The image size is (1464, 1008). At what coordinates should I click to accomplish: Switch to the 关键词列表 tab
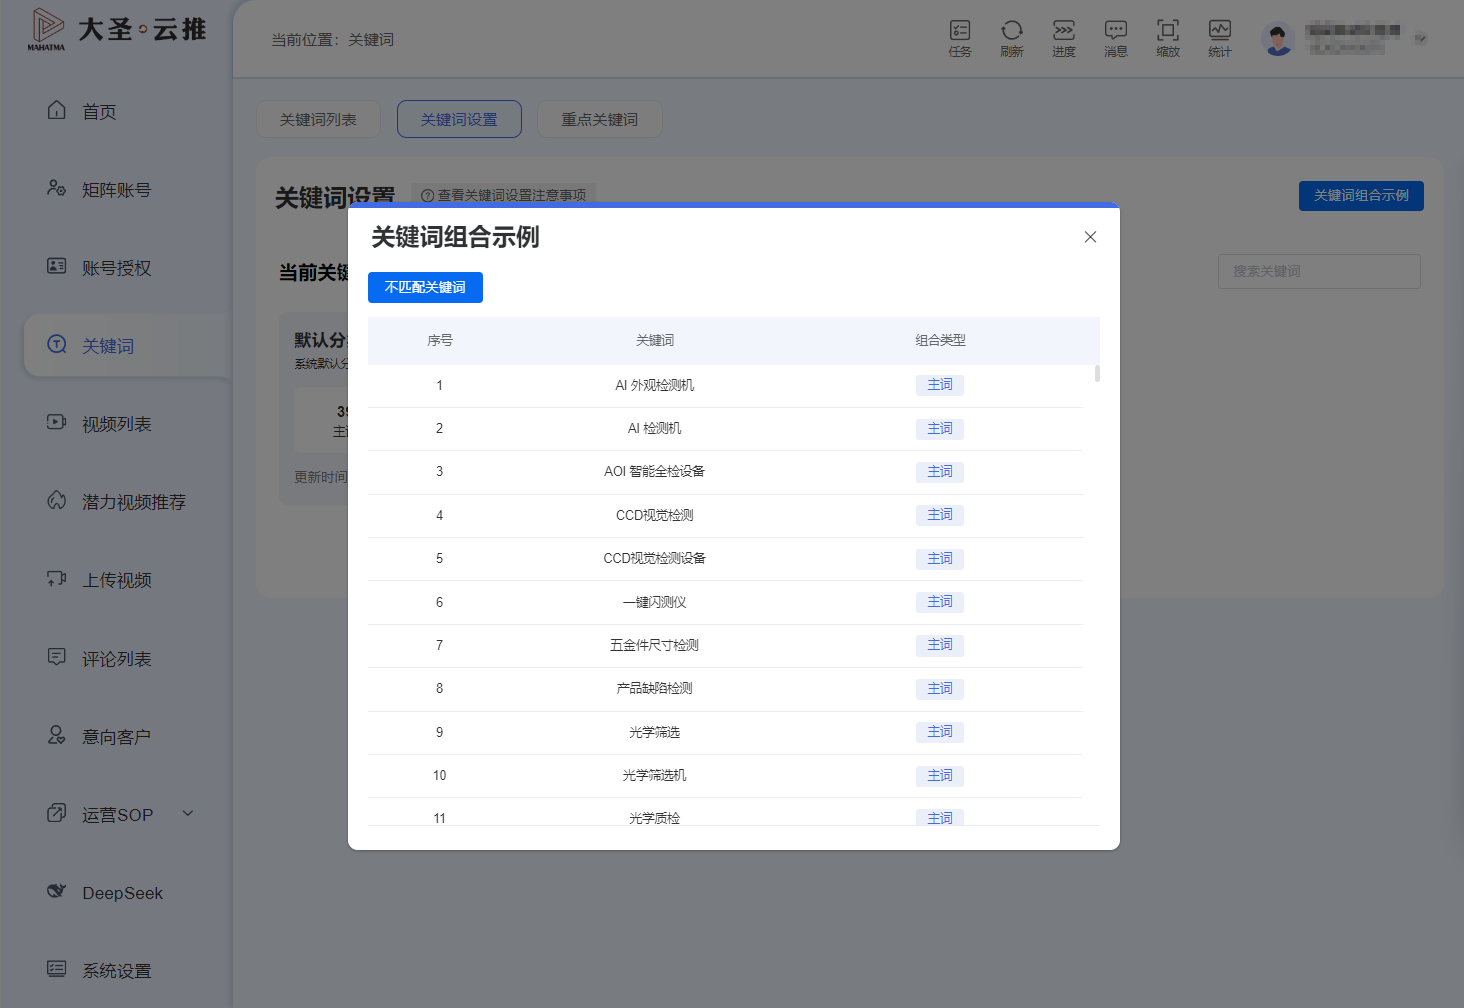tap(318, 119)
